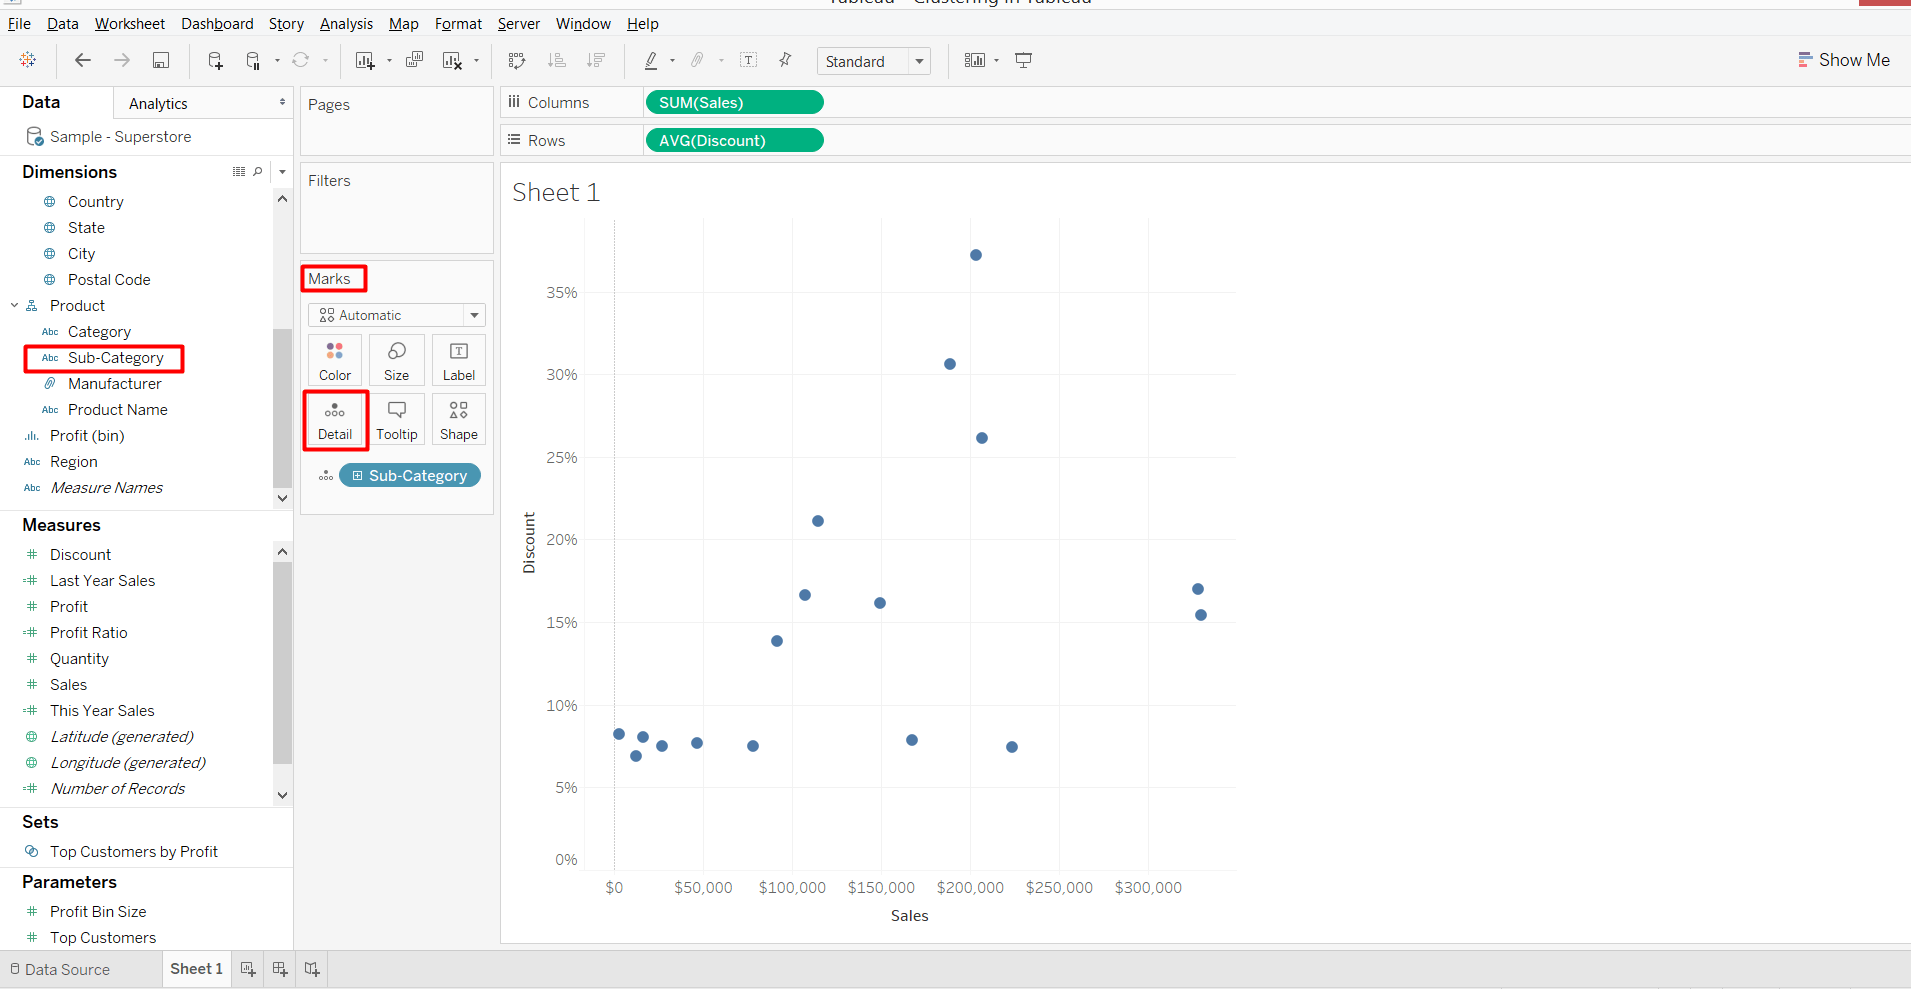Toggle the Highlight tool in the toolbar
Image resolution: width=1911 pixels, height=989 pixels.
pos(652,60)
